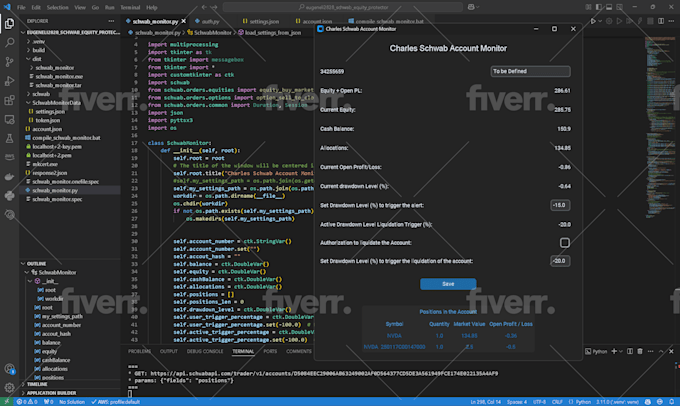The image size is (680, 406).
Task: Click SchwabMonitor in the breadcrumb bar
Action: pyautogui.click(x=212, y=33)
